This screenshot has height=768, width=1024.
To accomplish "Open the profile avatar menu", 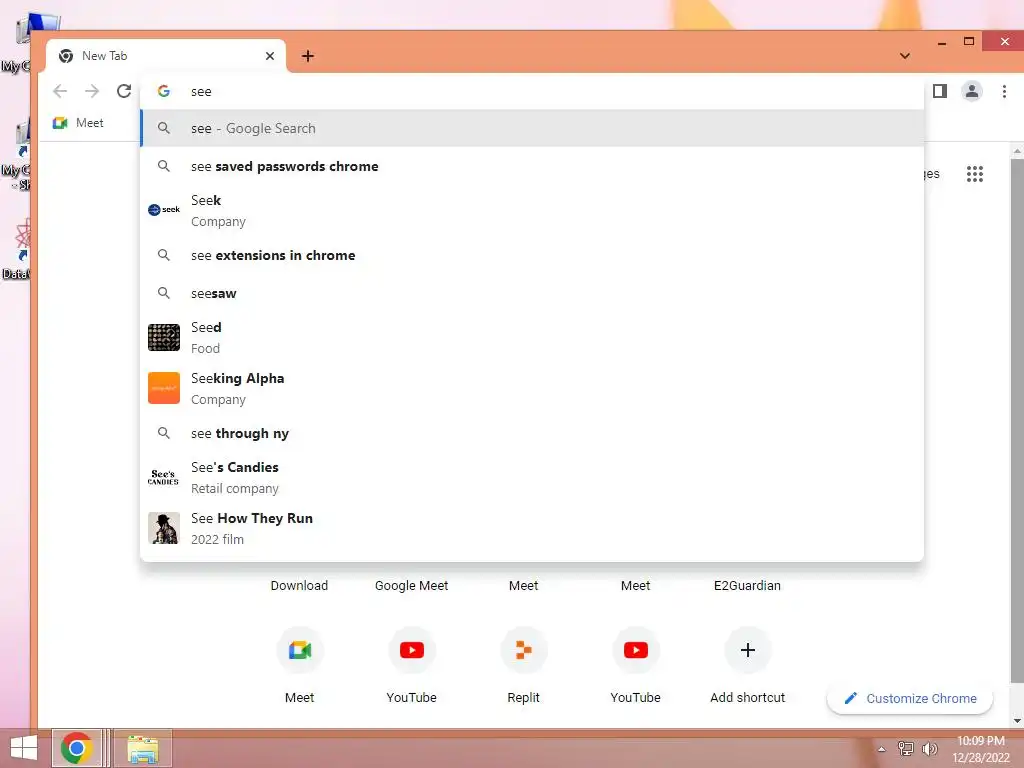I will (972, 91).
